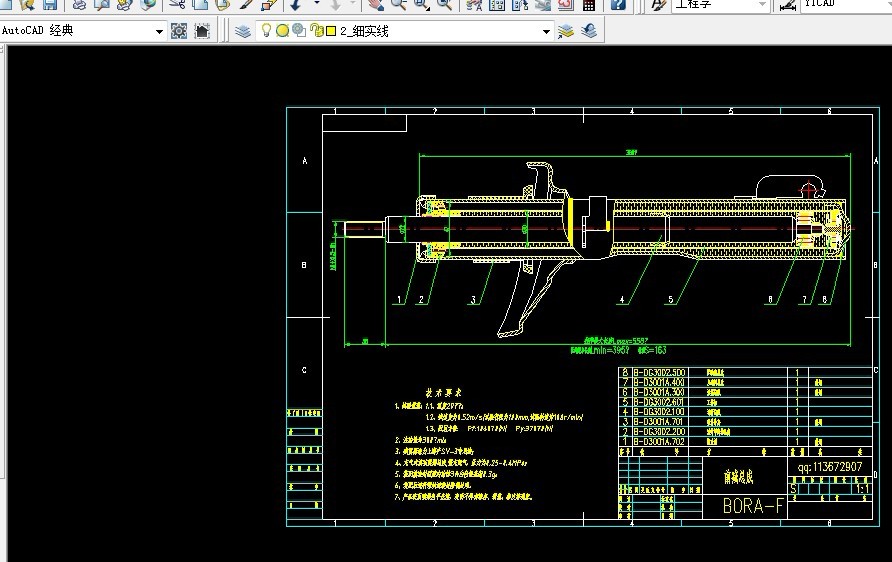Open the Layer Properties Manager icon
The width and height of the screenshot is (892, 562).
pos(243,31)
